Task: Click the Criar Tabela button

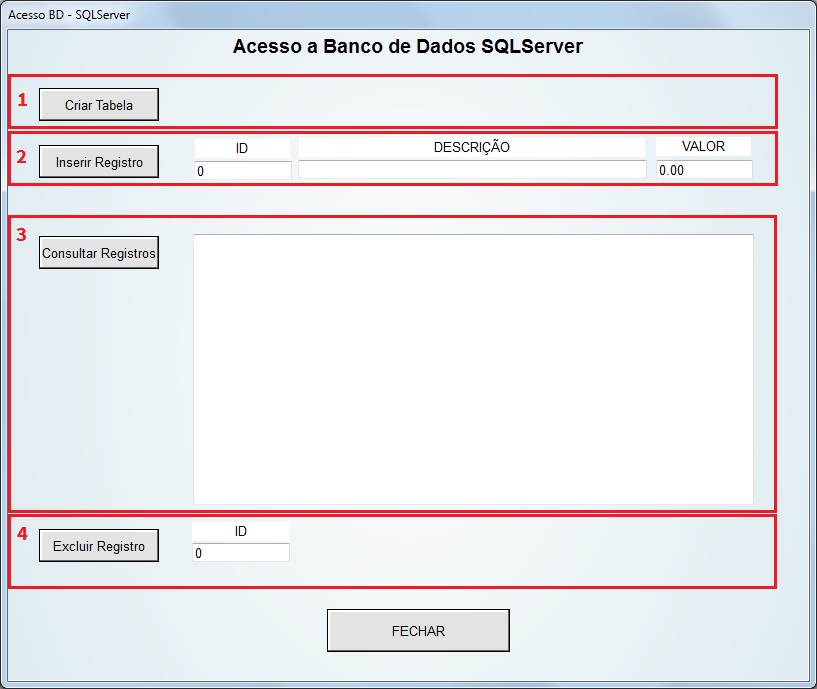Action: pyautogui.click(x=98, y=104)
